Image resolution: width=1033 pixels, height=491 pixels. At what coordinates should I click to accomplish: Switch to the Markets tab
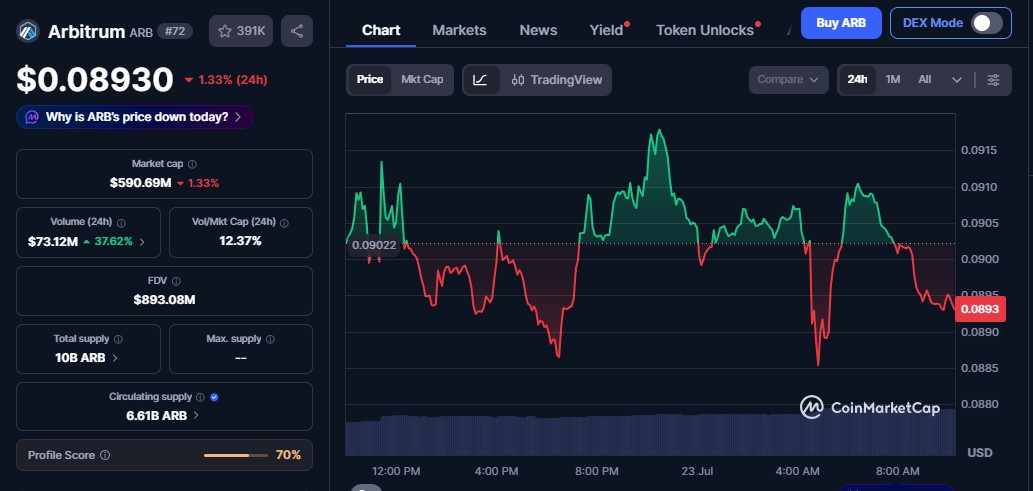tap(459, 30)
